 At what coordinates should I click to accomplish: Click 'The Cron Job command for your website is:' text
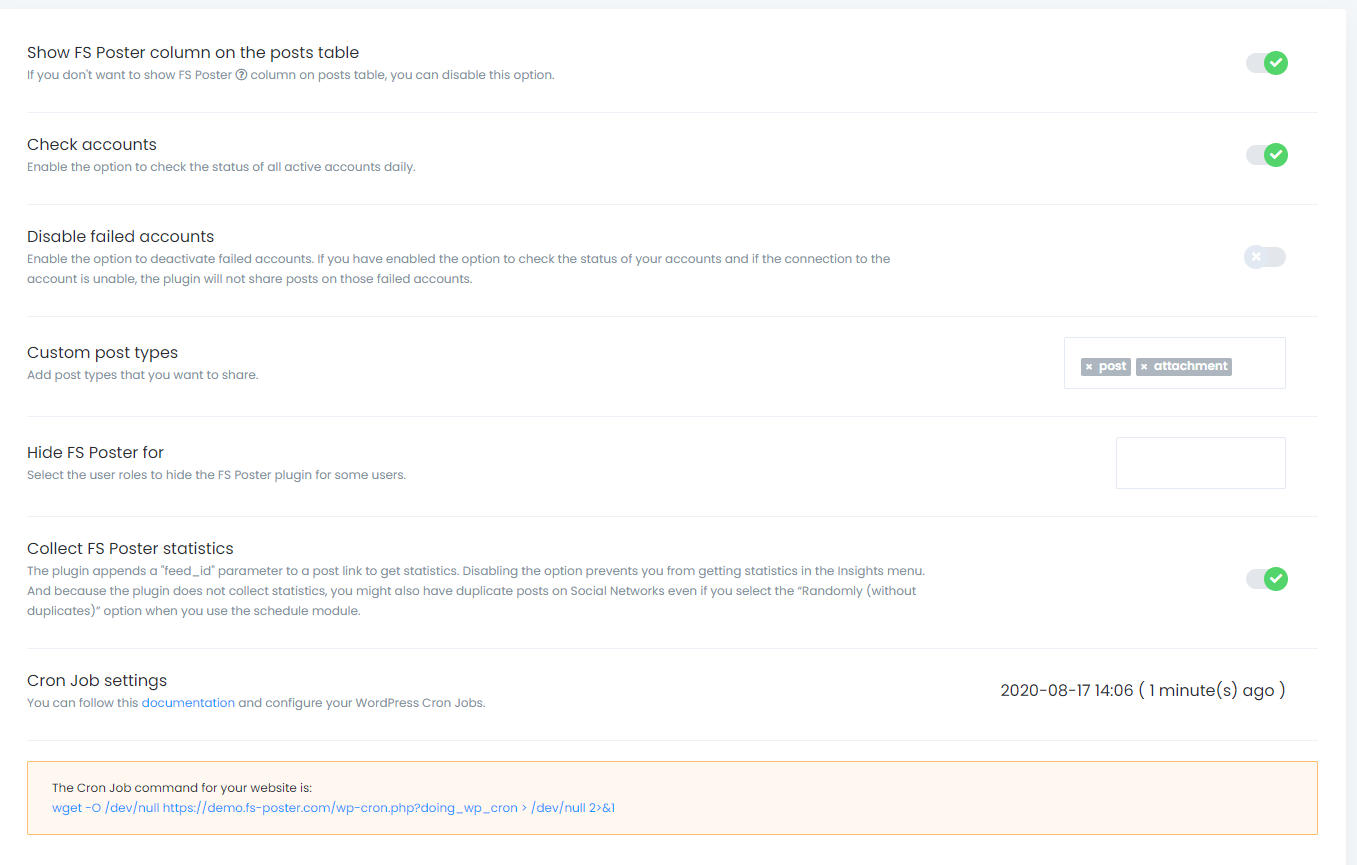tap(182, 788)
